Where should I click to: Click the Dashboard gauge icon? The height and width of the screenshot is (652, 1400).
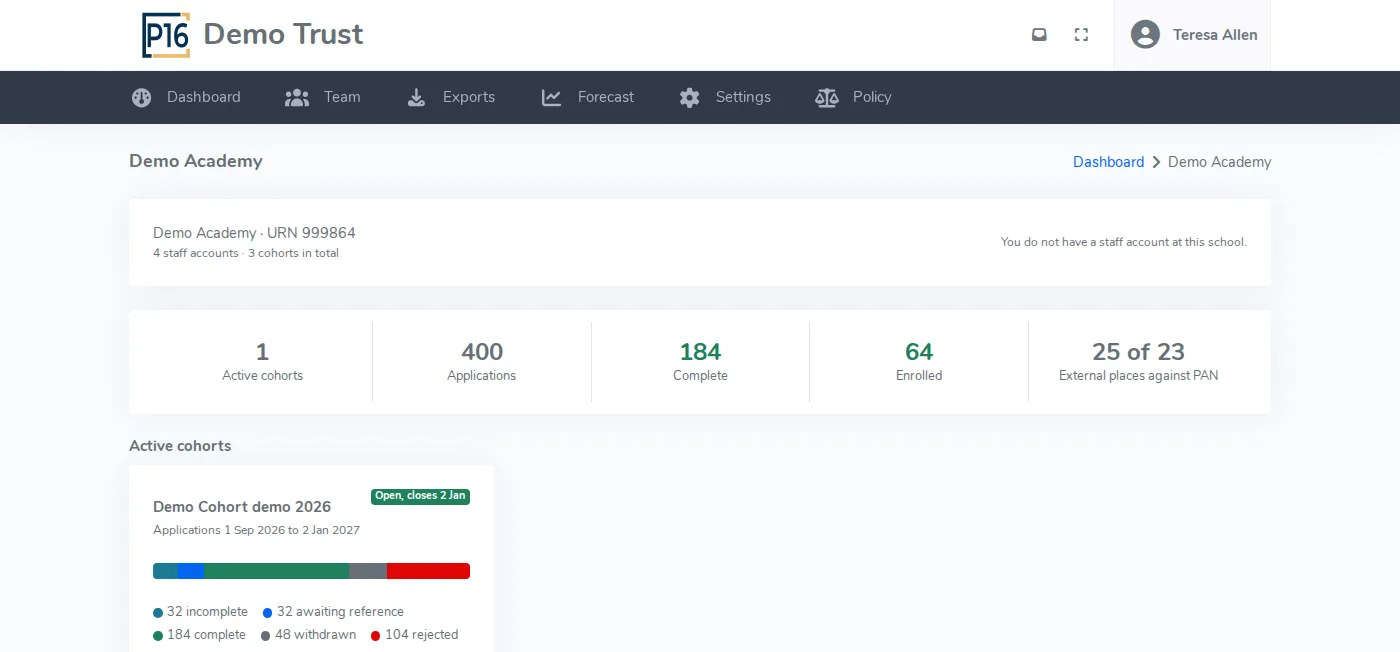click(142, 97)
